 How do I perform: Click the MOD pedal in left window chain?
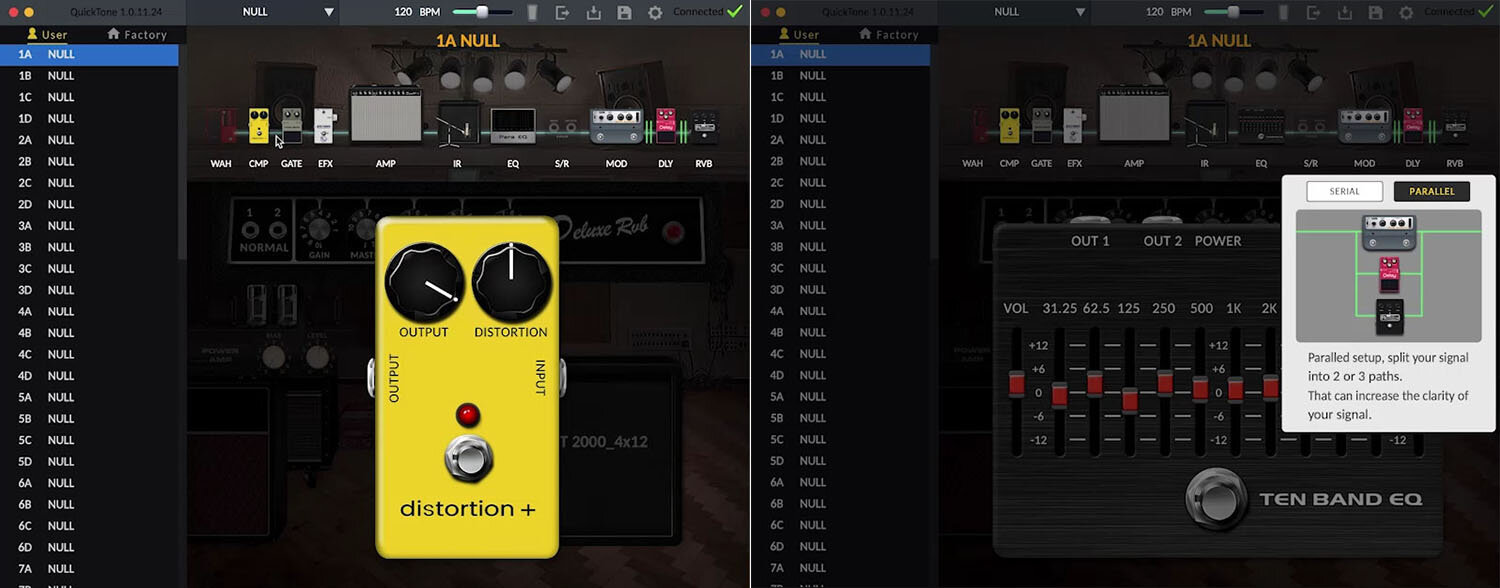(616, 126)
